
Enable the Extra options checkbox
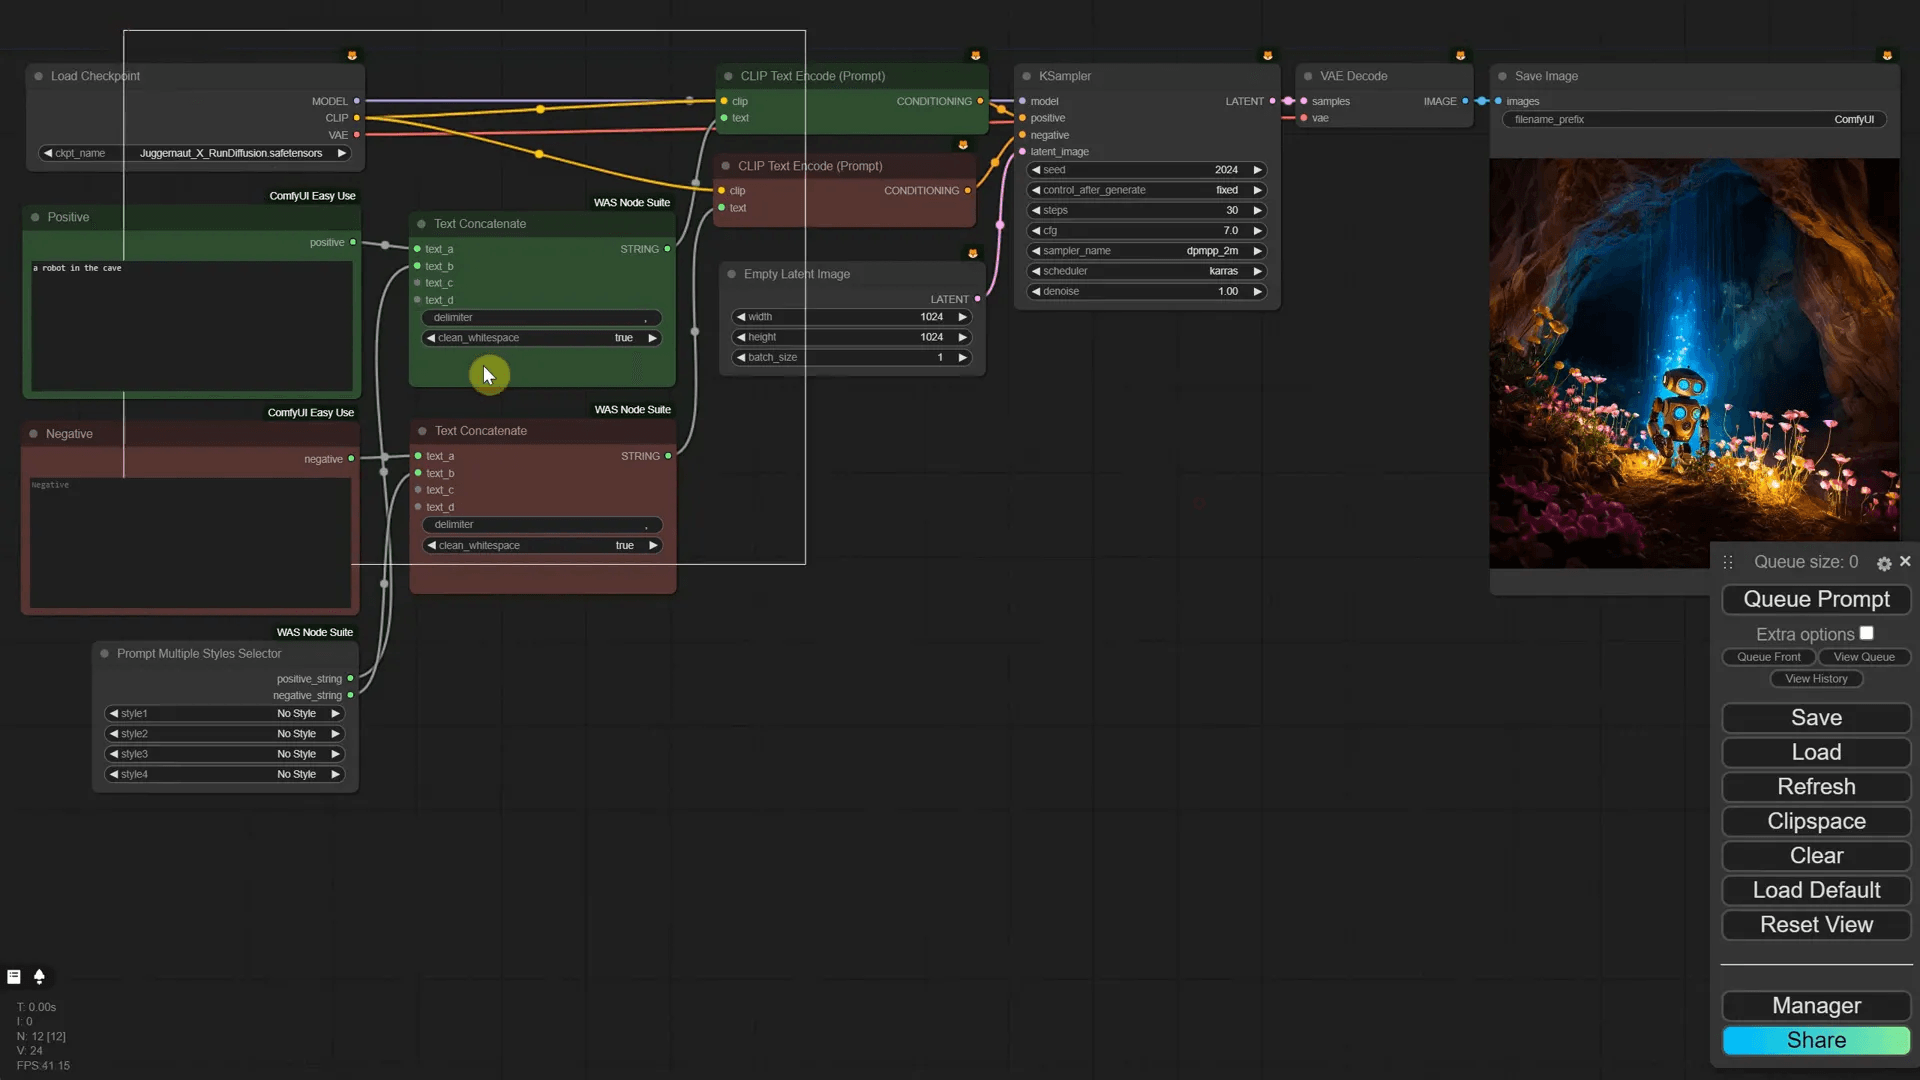point(1867,632)
